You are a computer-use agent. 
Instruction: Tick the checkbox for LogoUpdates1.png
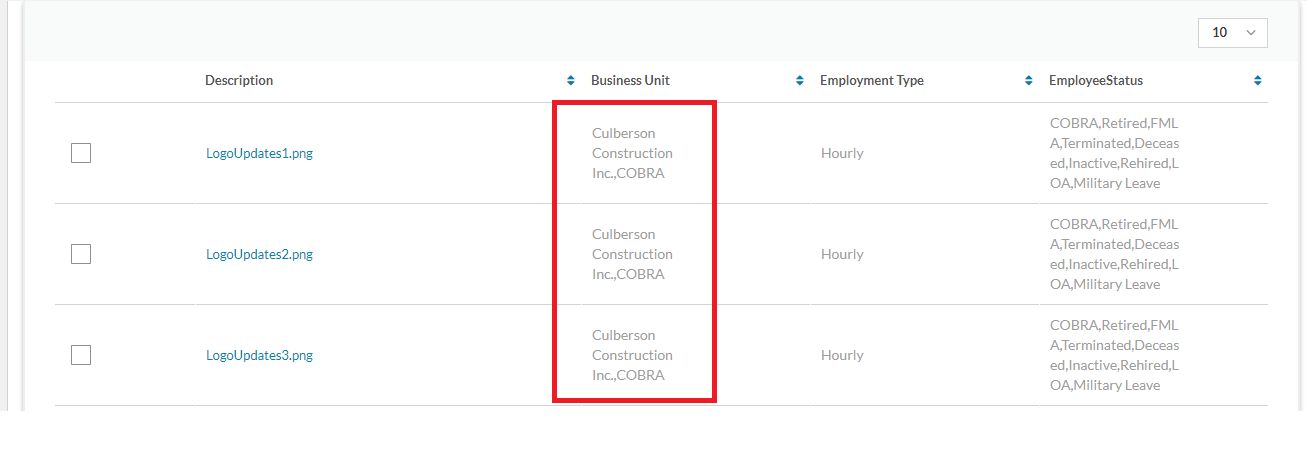81,153
